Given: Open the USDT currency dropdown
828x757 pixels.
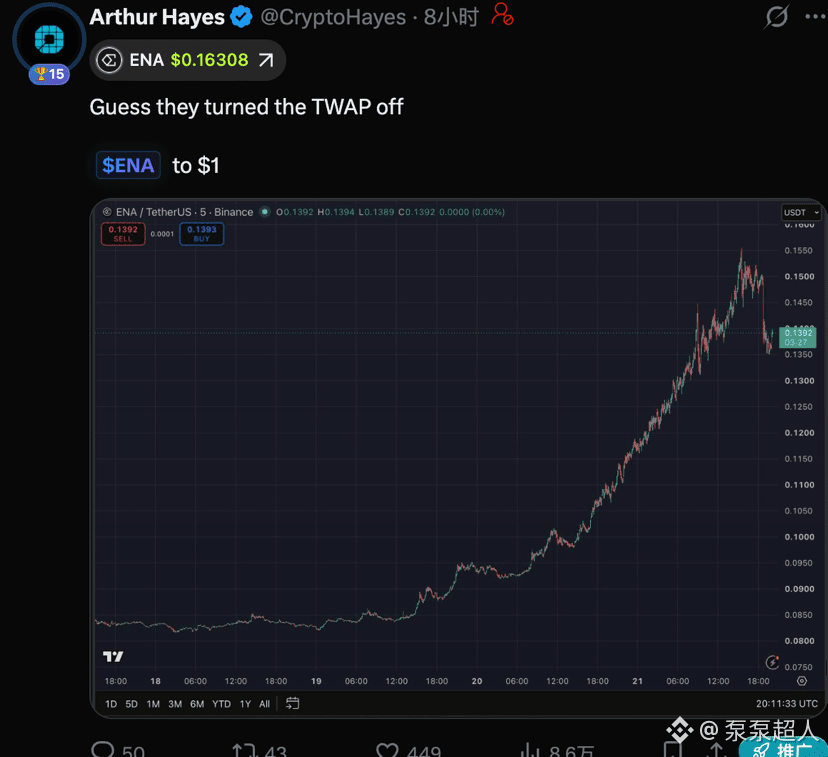Looking at the screenshot, I should (x=801, y=212).
